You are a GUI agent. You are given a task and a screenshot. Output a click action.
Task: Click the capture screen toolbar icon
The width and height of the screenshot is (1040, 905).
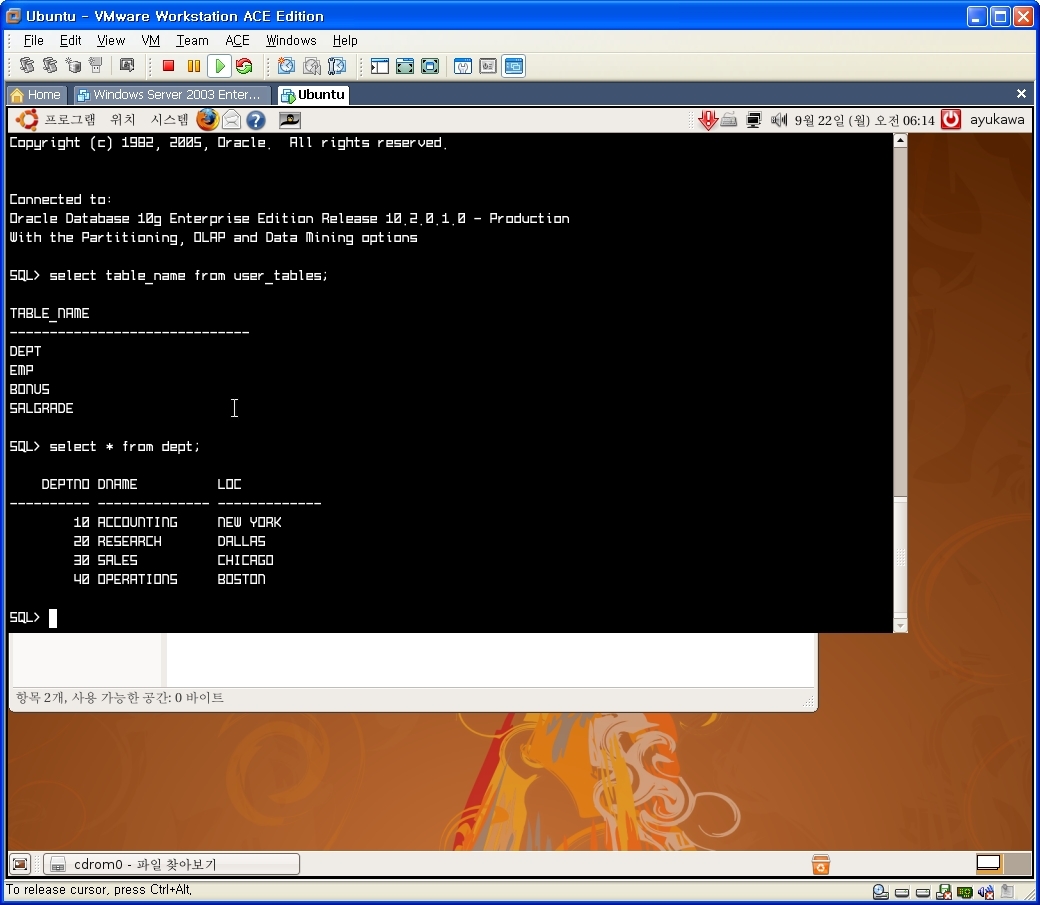126,65
